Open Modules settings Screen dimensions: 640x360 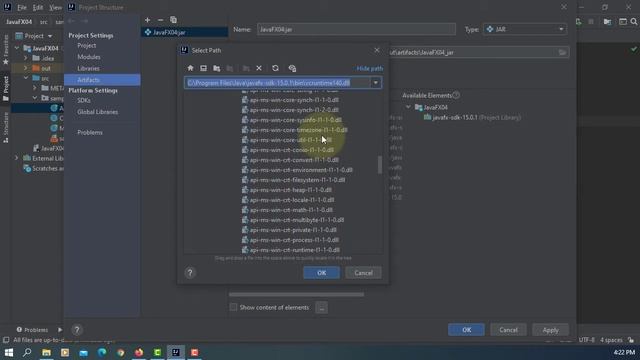point(89,57)
